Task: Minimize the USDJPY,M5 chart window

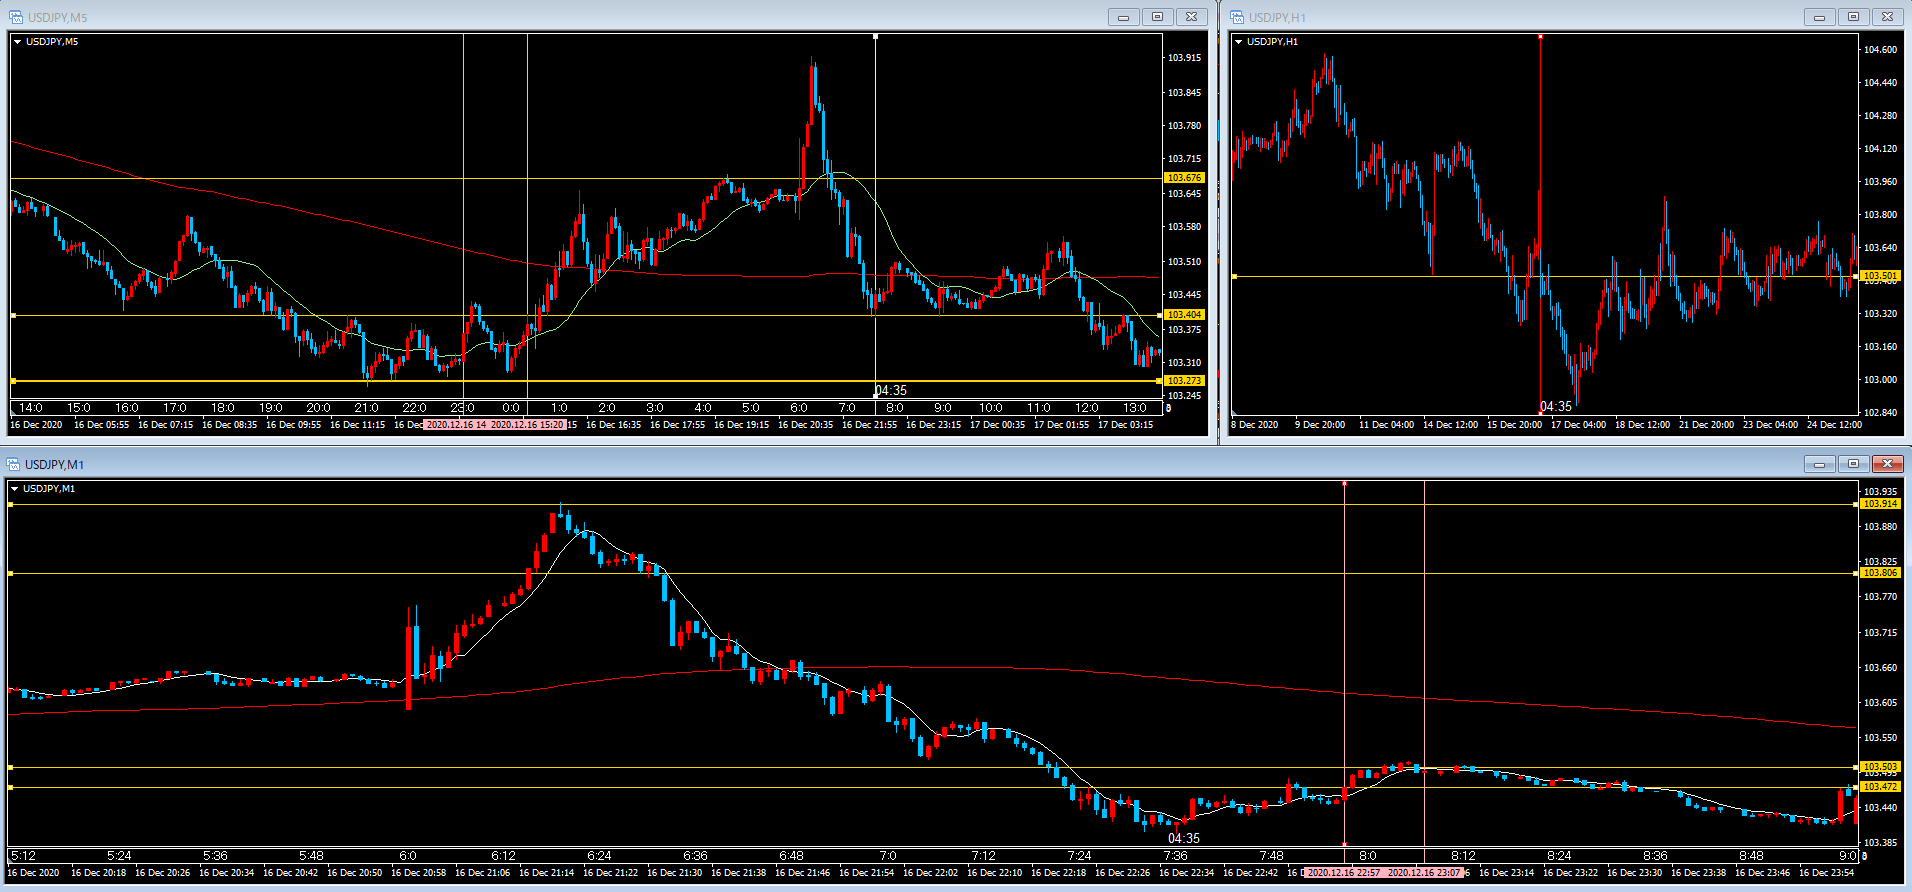Action: (1123, 17)
